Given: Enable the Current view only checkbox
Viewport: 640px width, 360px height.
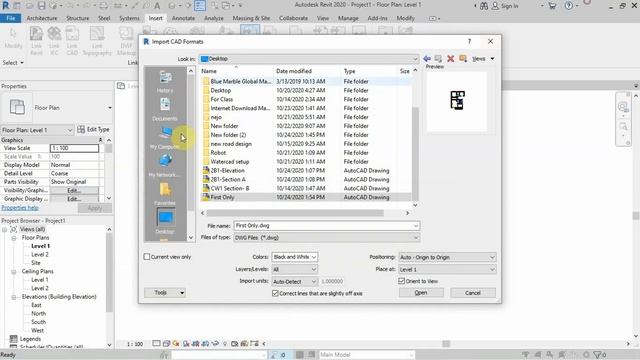Looking at the screenshot, I should tap(147, 257).
